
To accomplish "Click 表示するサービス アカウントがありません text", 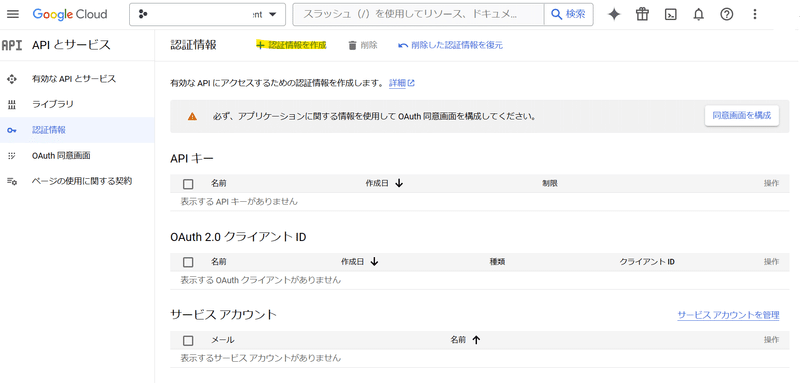I will [x=261, y=358].
